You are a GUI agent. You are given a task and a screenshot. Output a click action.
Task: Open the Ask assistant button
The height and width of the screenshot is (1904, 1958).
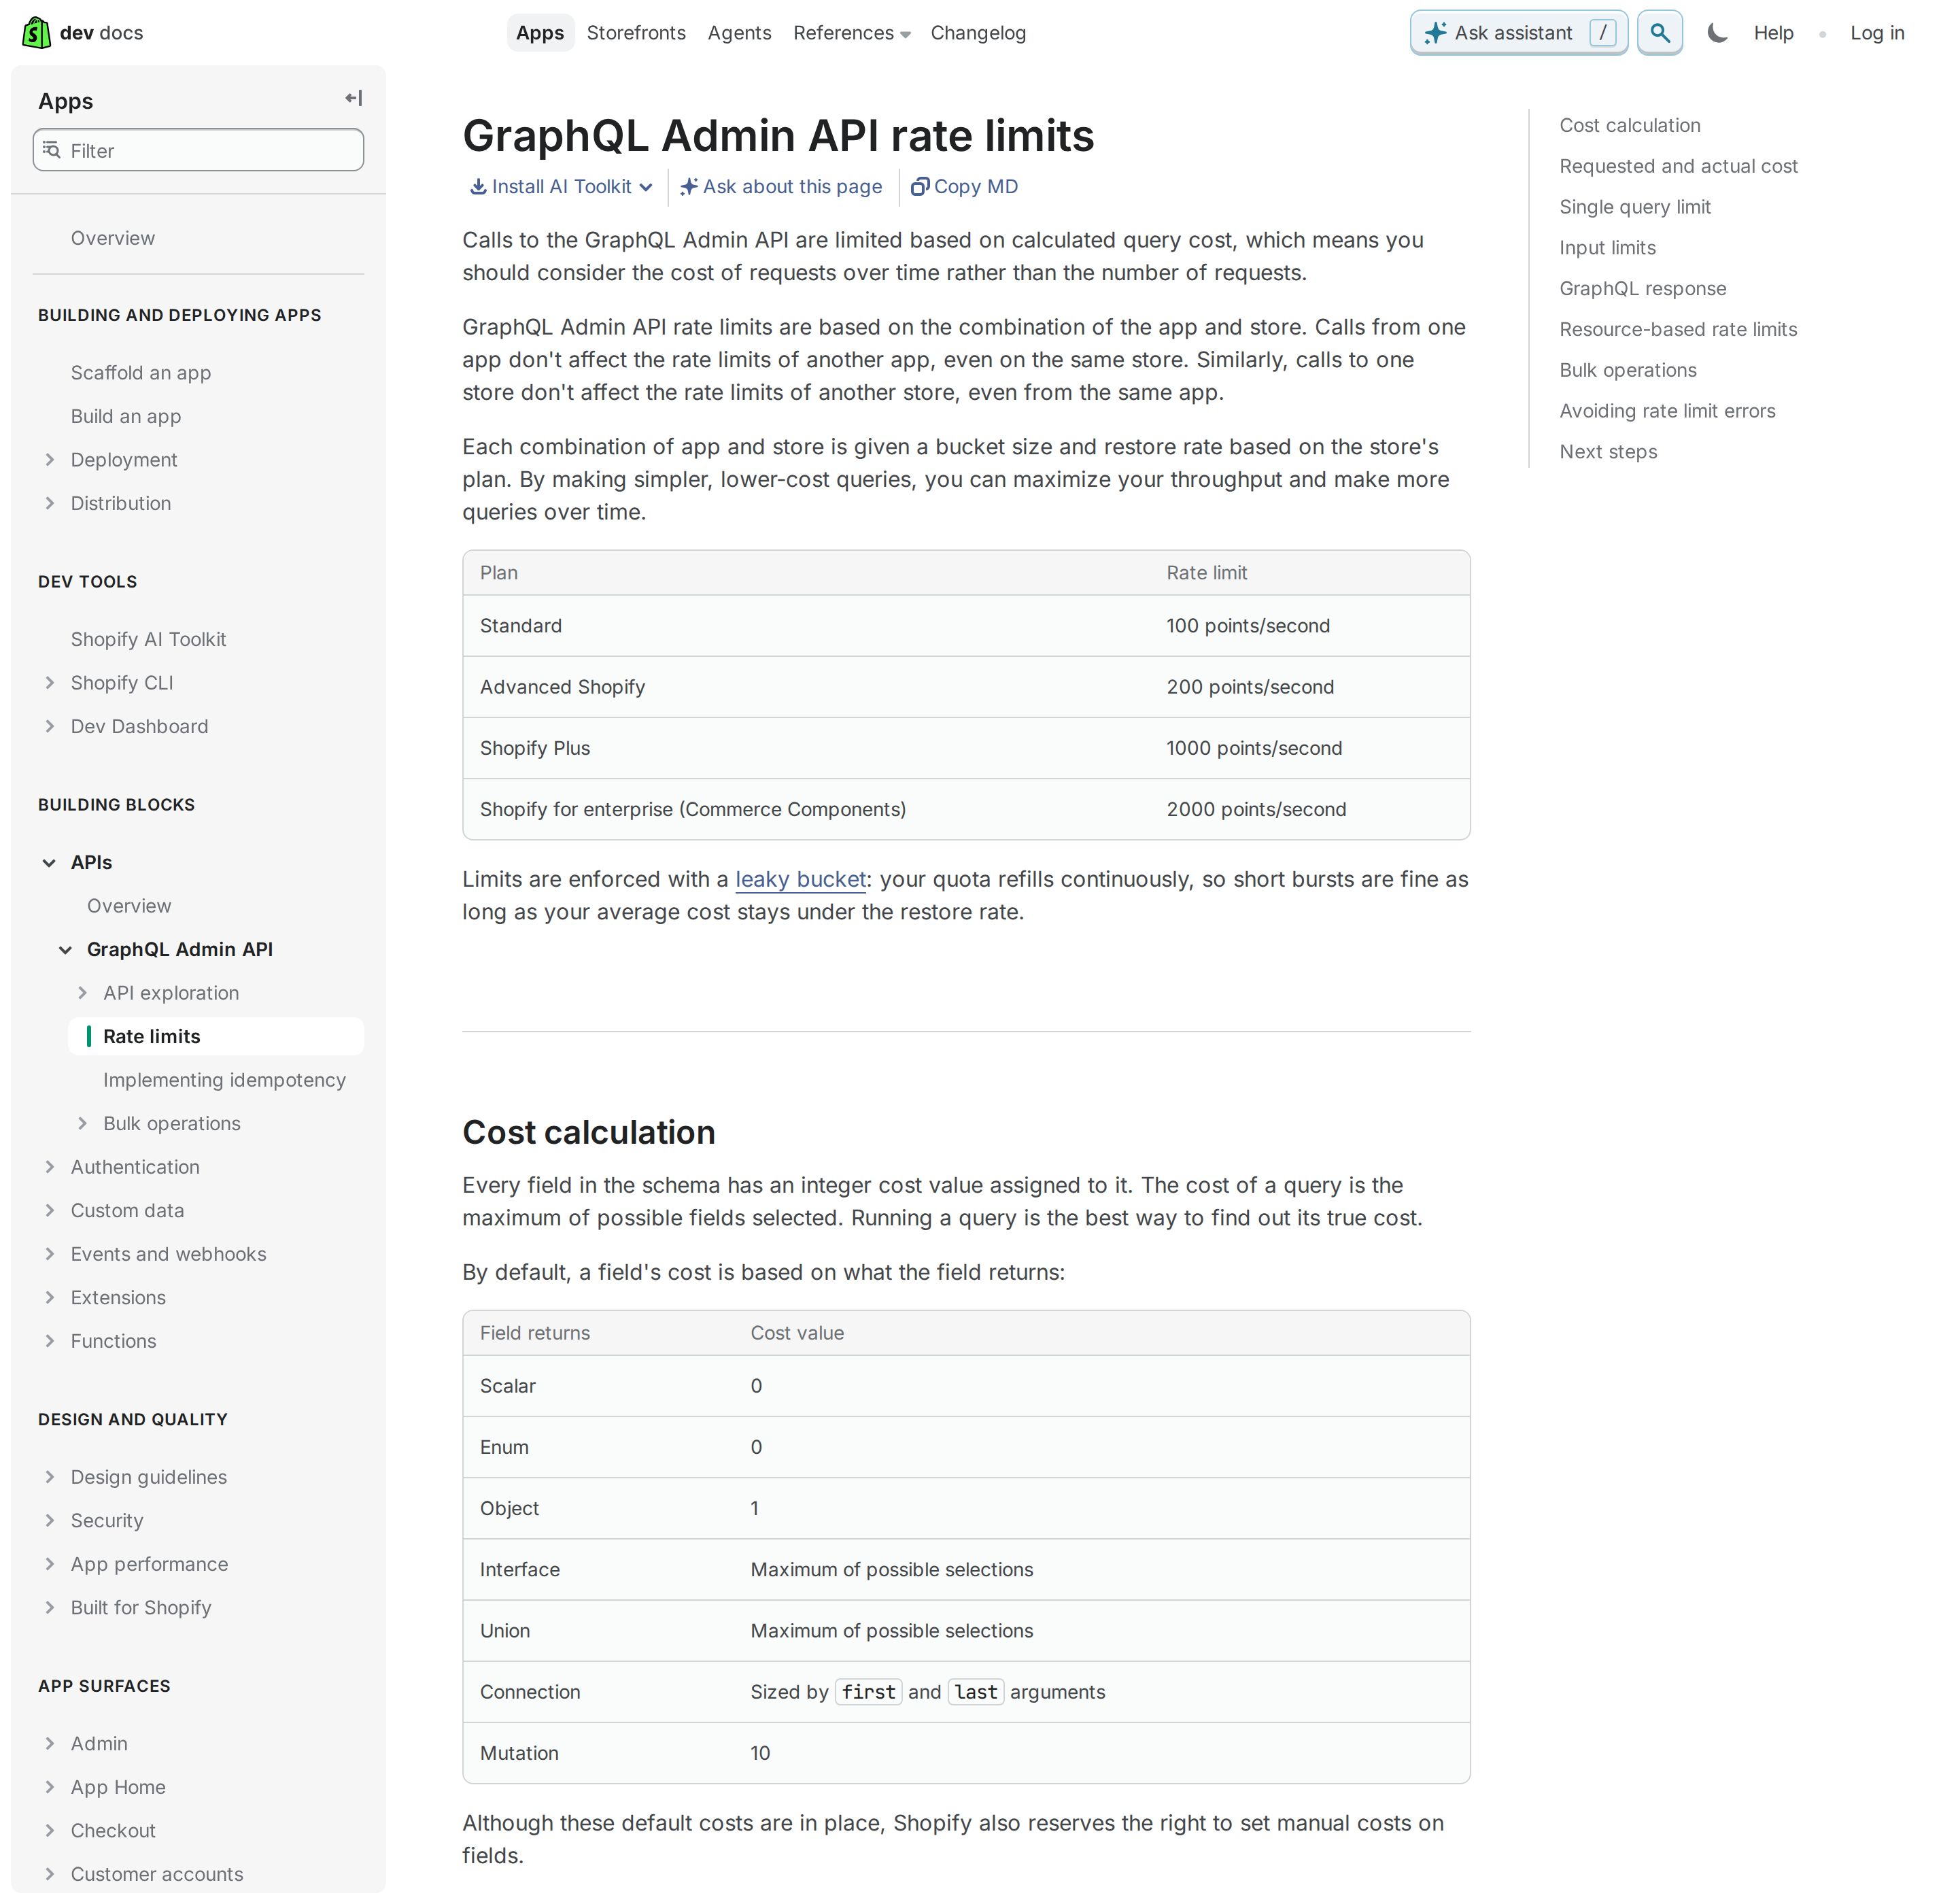[x=1519, y=33]
